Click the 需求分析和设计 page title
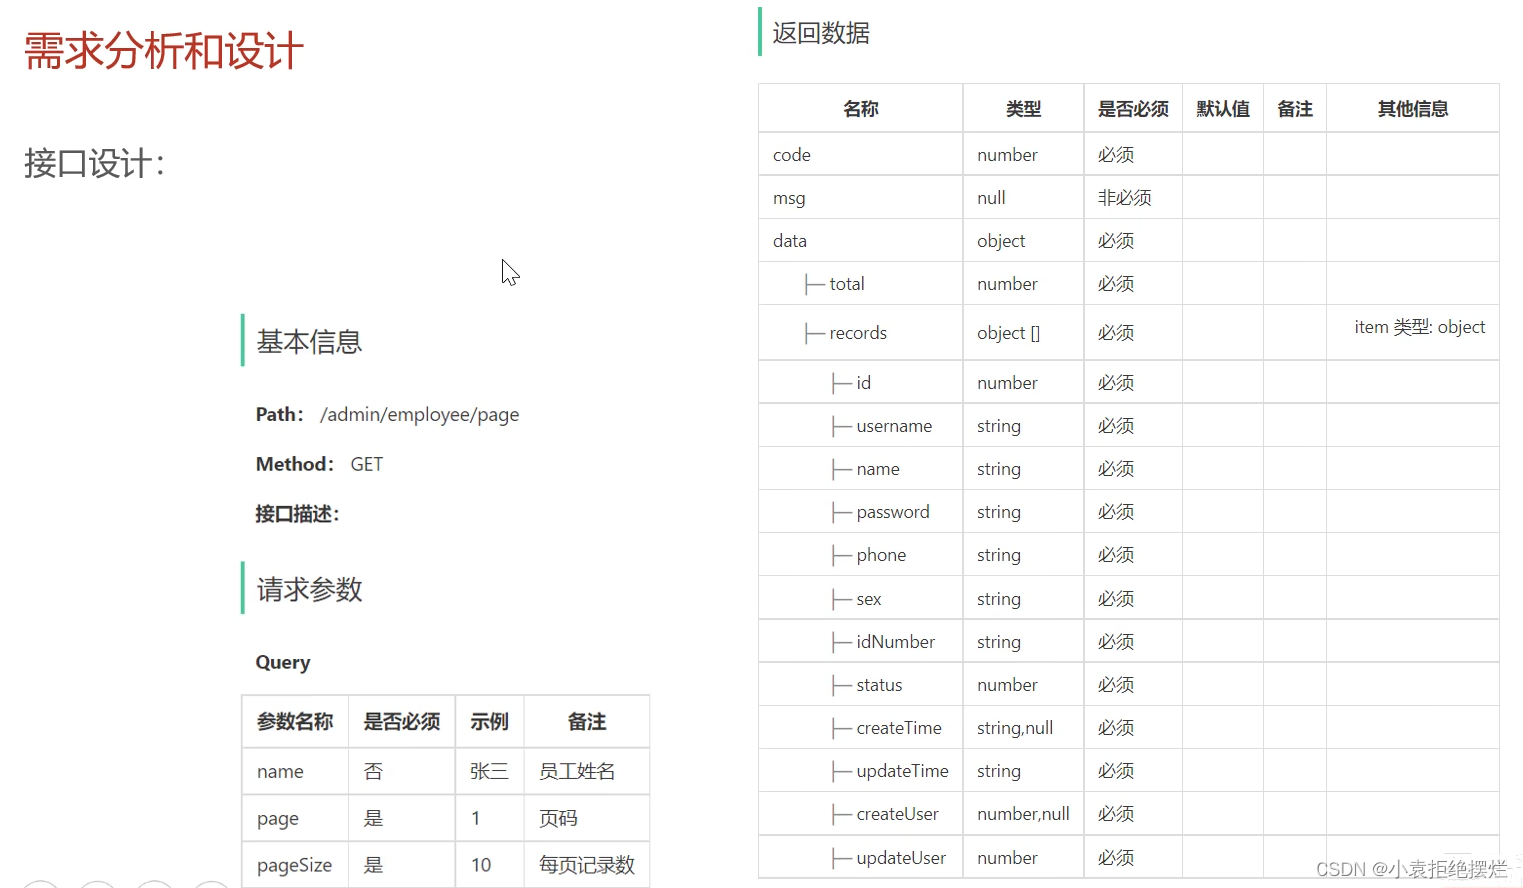The image size is (1523, 888). [x=162, y=51]
